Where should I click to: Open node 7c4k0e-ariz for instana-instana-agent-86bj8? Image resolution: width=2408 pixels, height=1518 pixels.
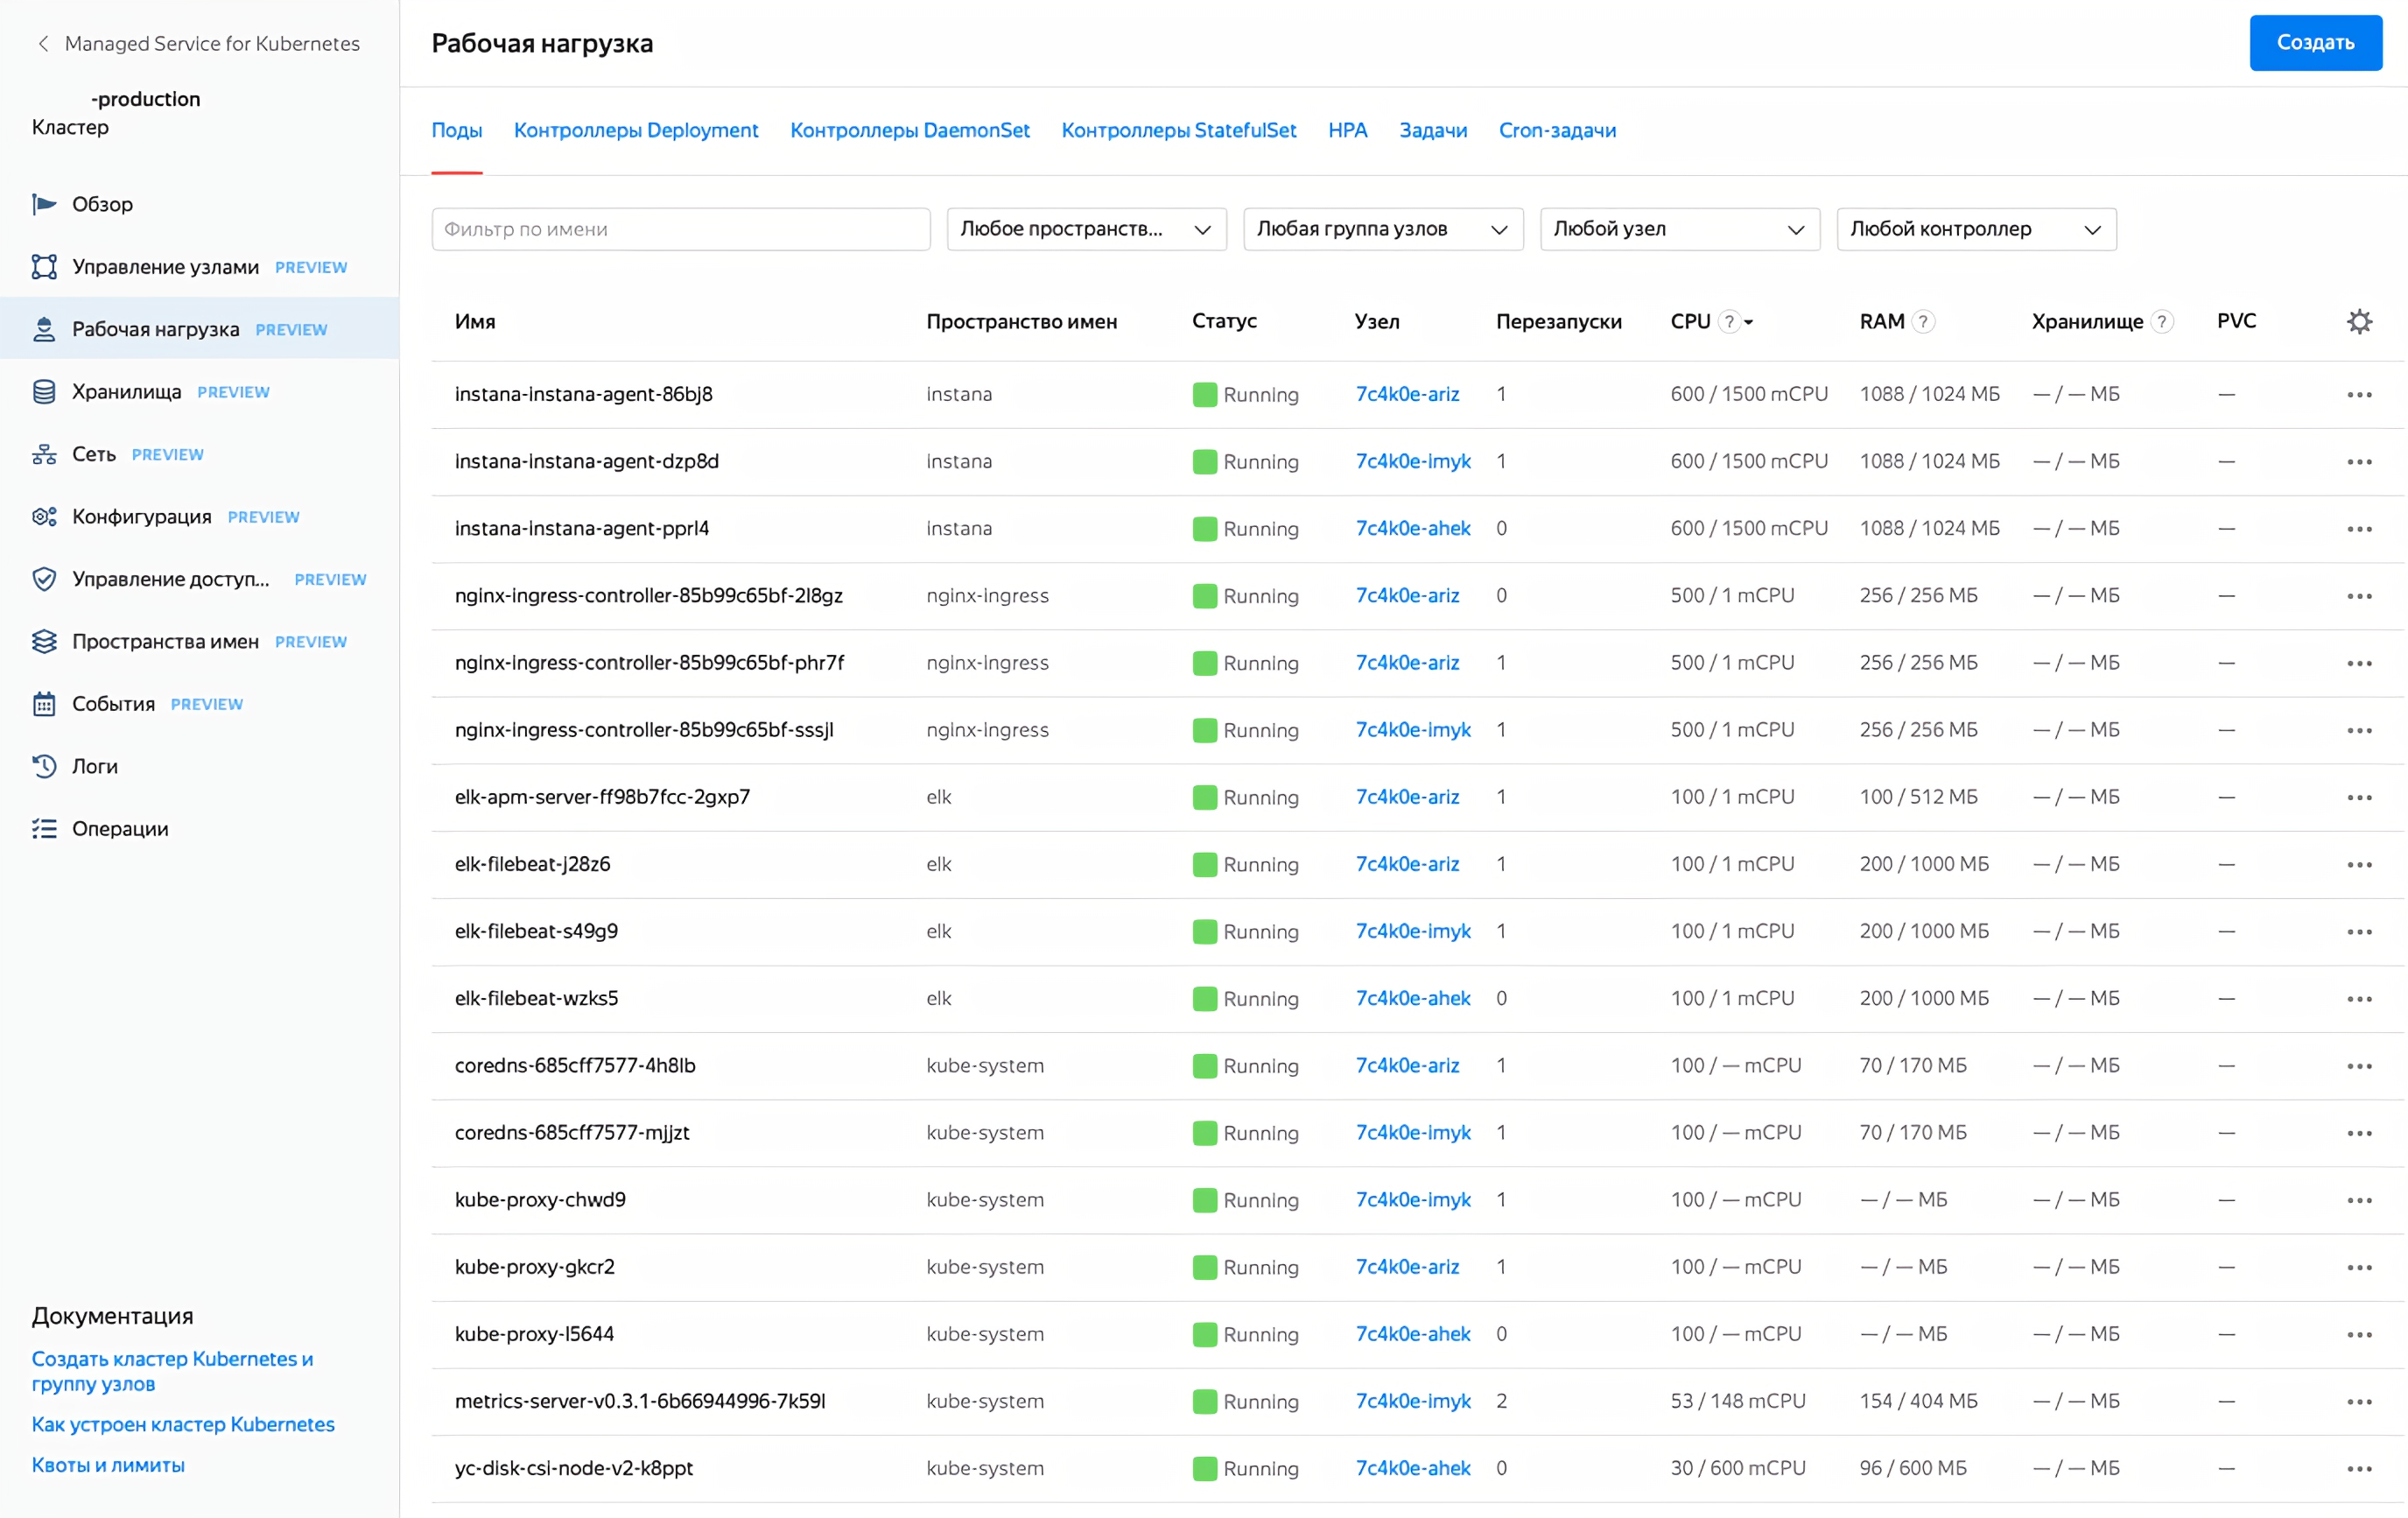(x=1407, y=394)
